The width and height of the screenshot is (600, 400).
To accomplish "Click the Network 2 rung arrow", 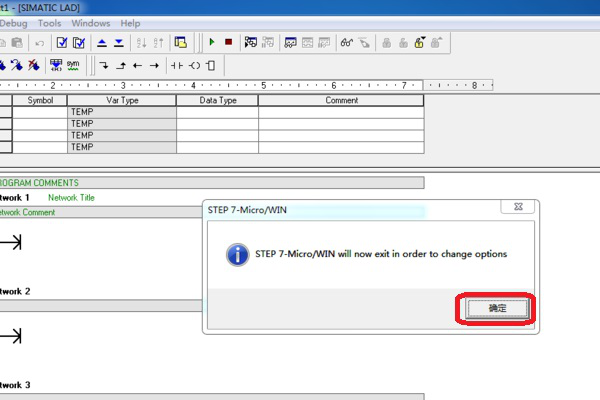I will point(11,336).
